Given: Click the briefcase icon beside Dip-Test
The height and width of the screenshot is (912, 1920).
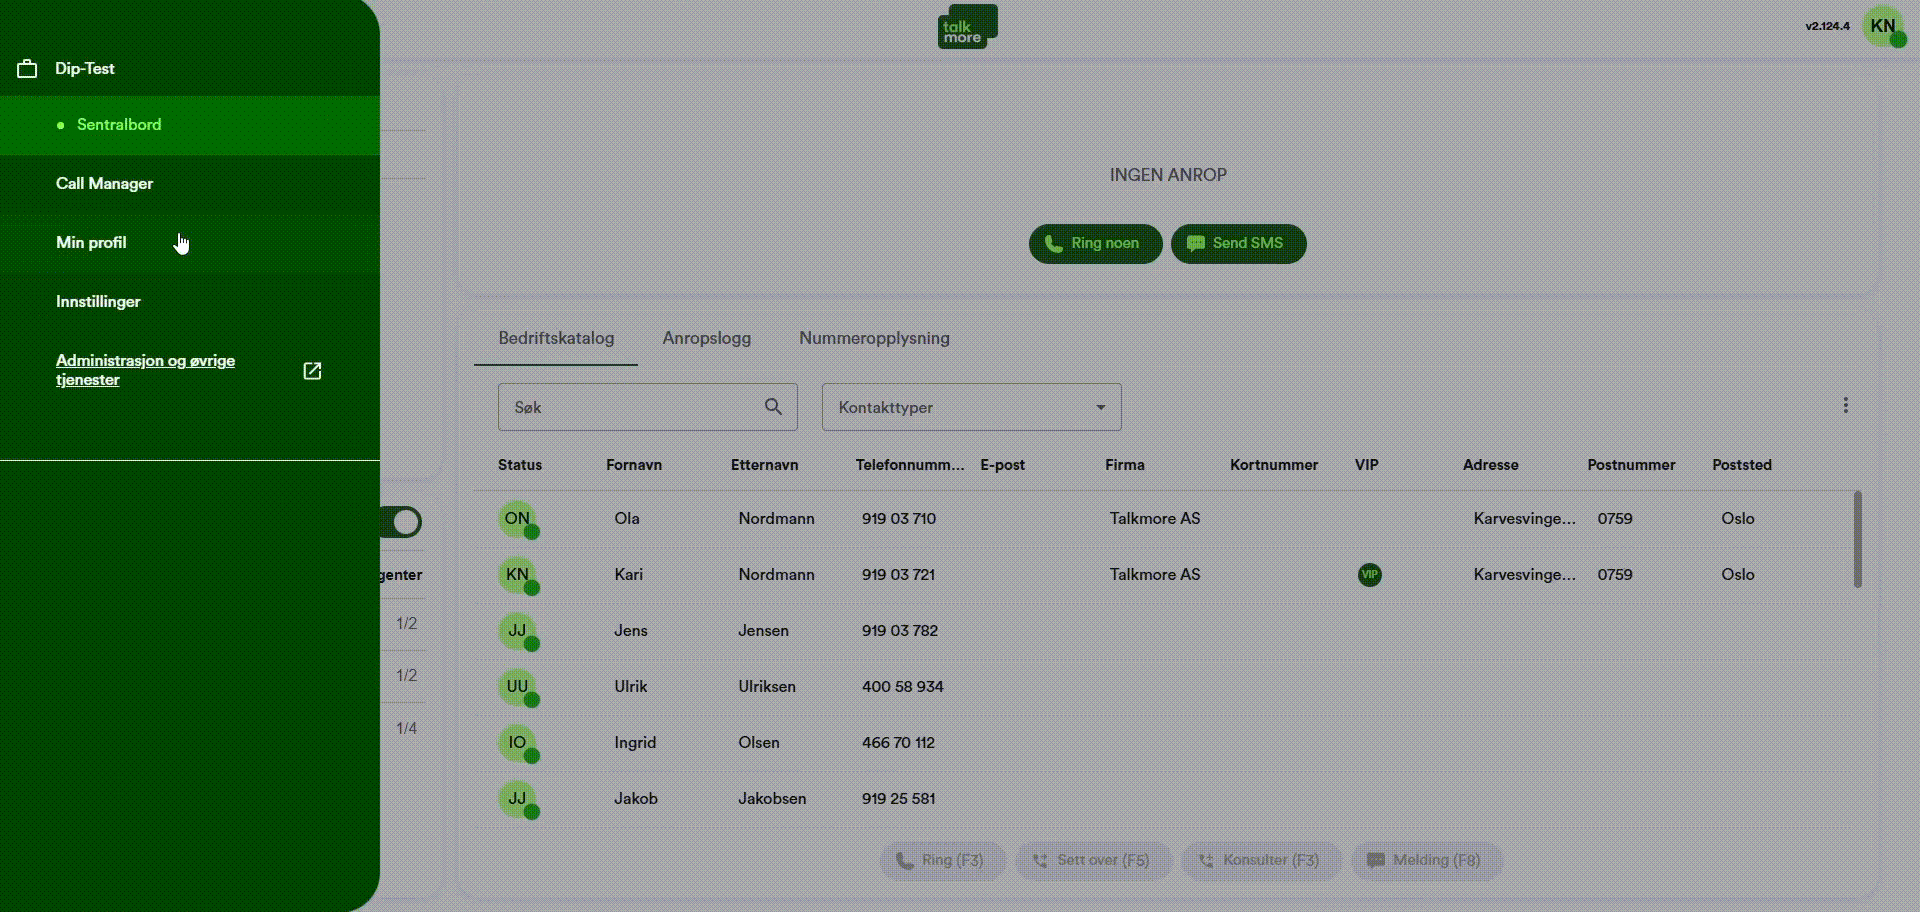Looking at the screenshot, I should pos(25,69).
